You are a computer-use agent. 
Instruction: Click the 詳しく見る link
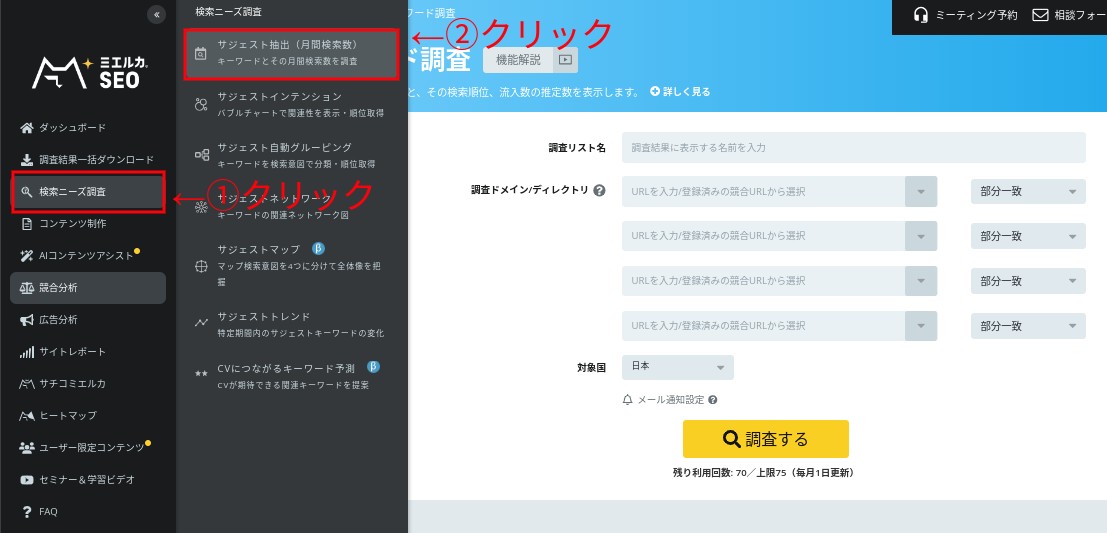(680, 92)
